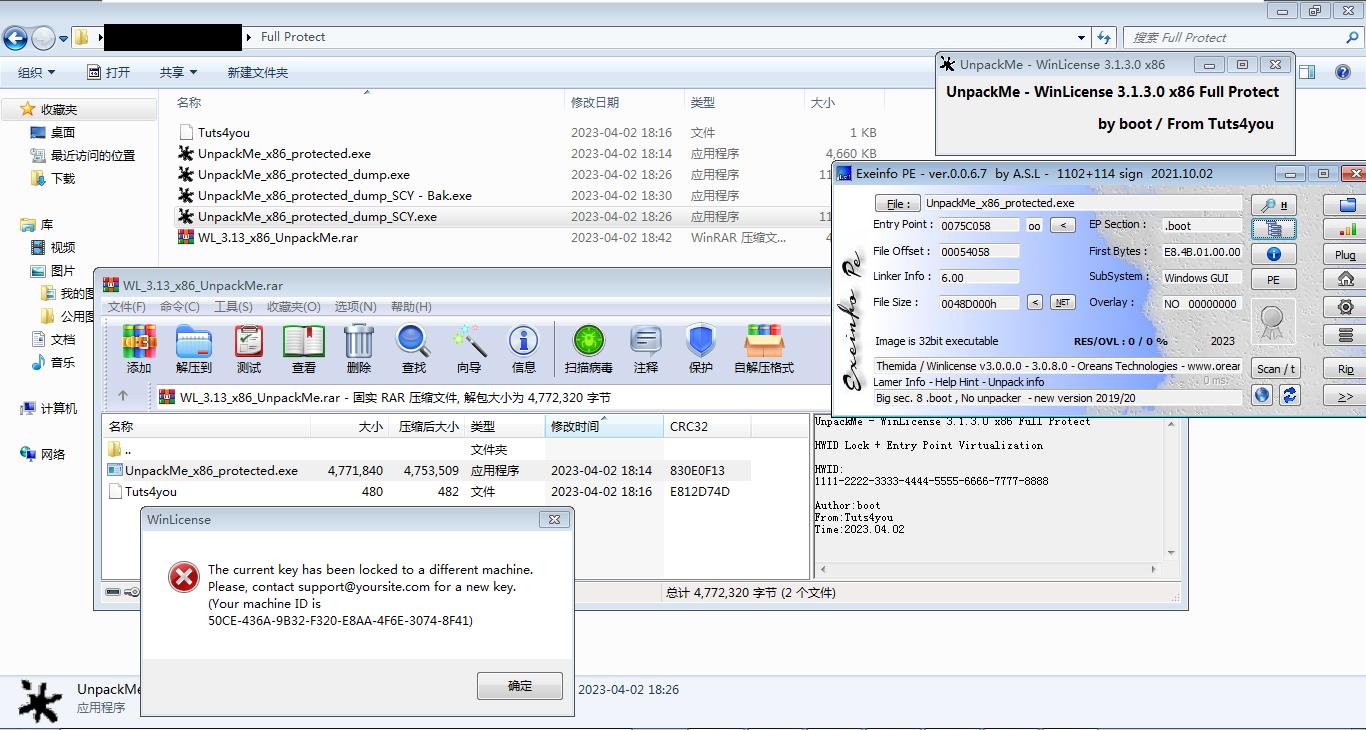1366x730 pixels.
Task: Click the Exeinfo PE Rip button
Action: tap(1346, 369)
